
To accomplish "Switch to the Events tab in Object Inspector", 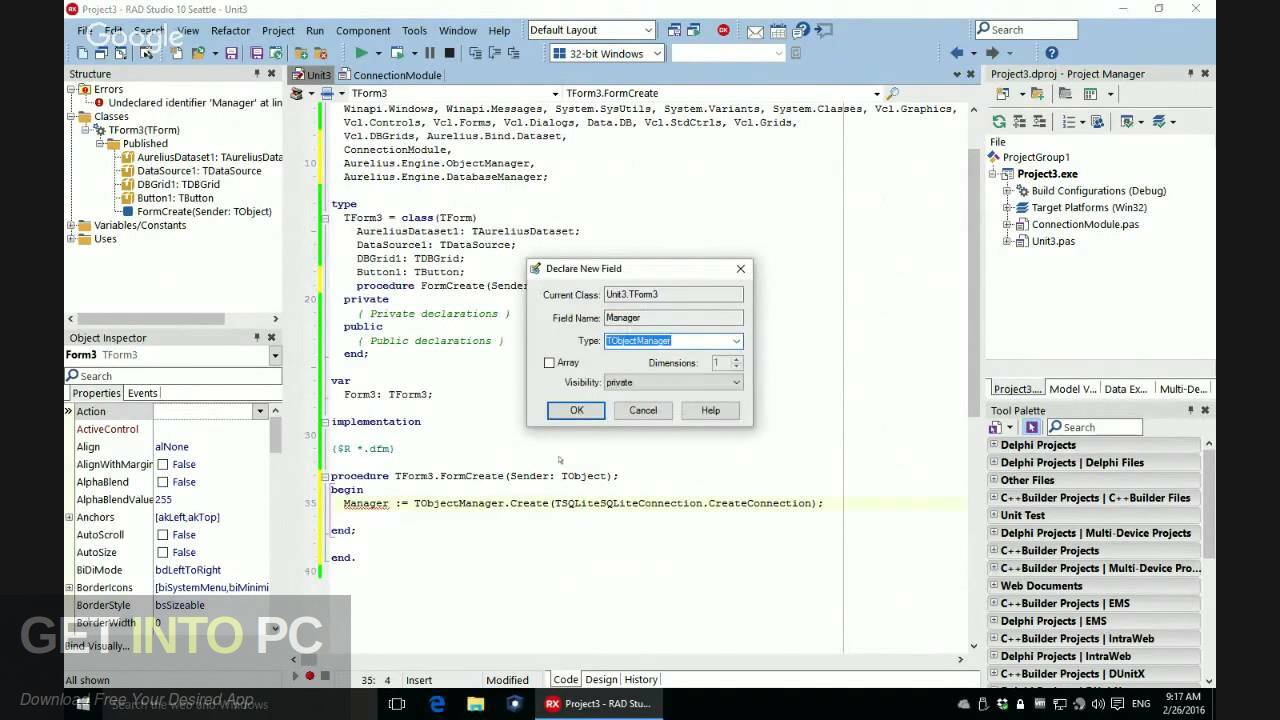I will [x=142, y=393].
